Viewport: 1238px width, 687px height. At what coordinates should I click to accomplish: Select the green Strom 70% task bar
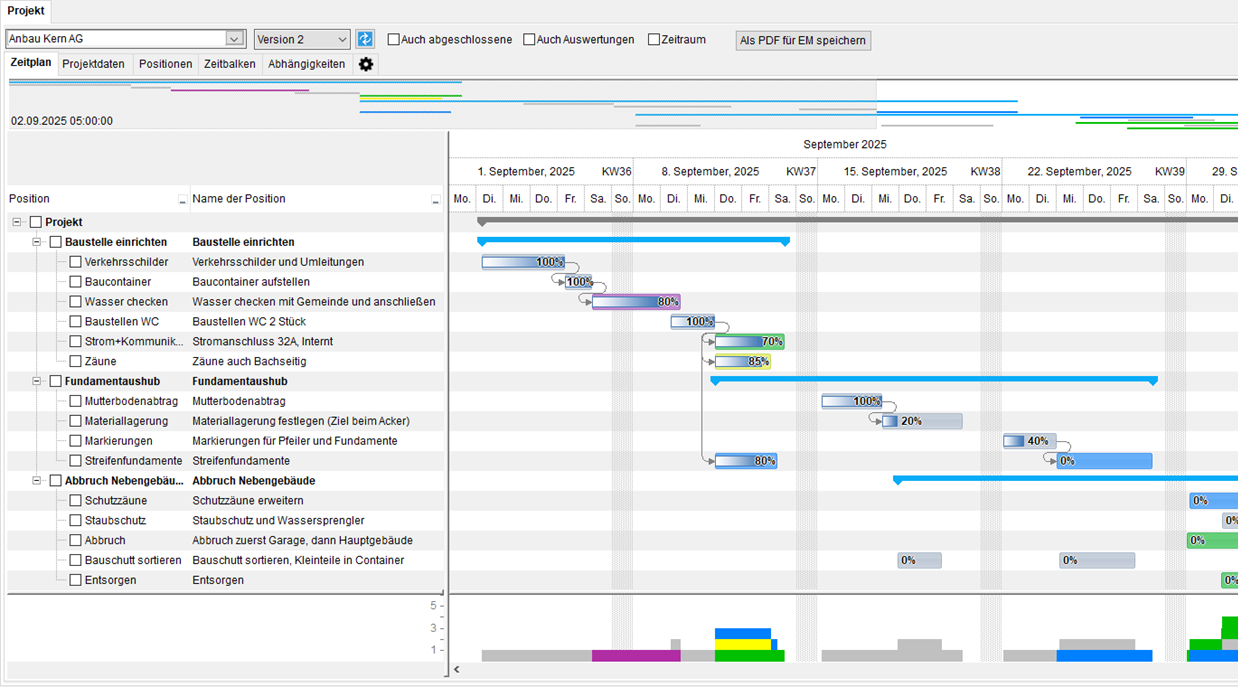coord(749,342)
